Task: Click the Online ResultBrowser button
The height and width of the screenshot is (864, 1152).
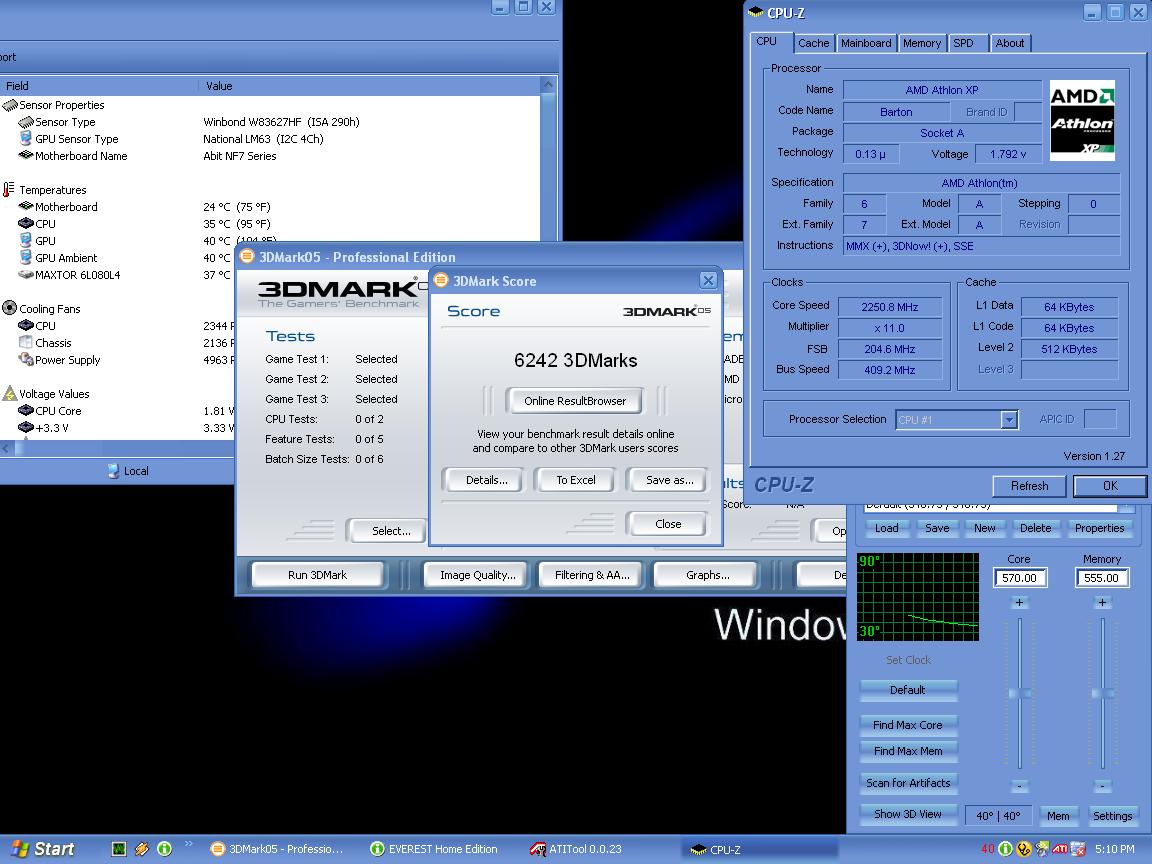Action: click(x=575, y=401)
